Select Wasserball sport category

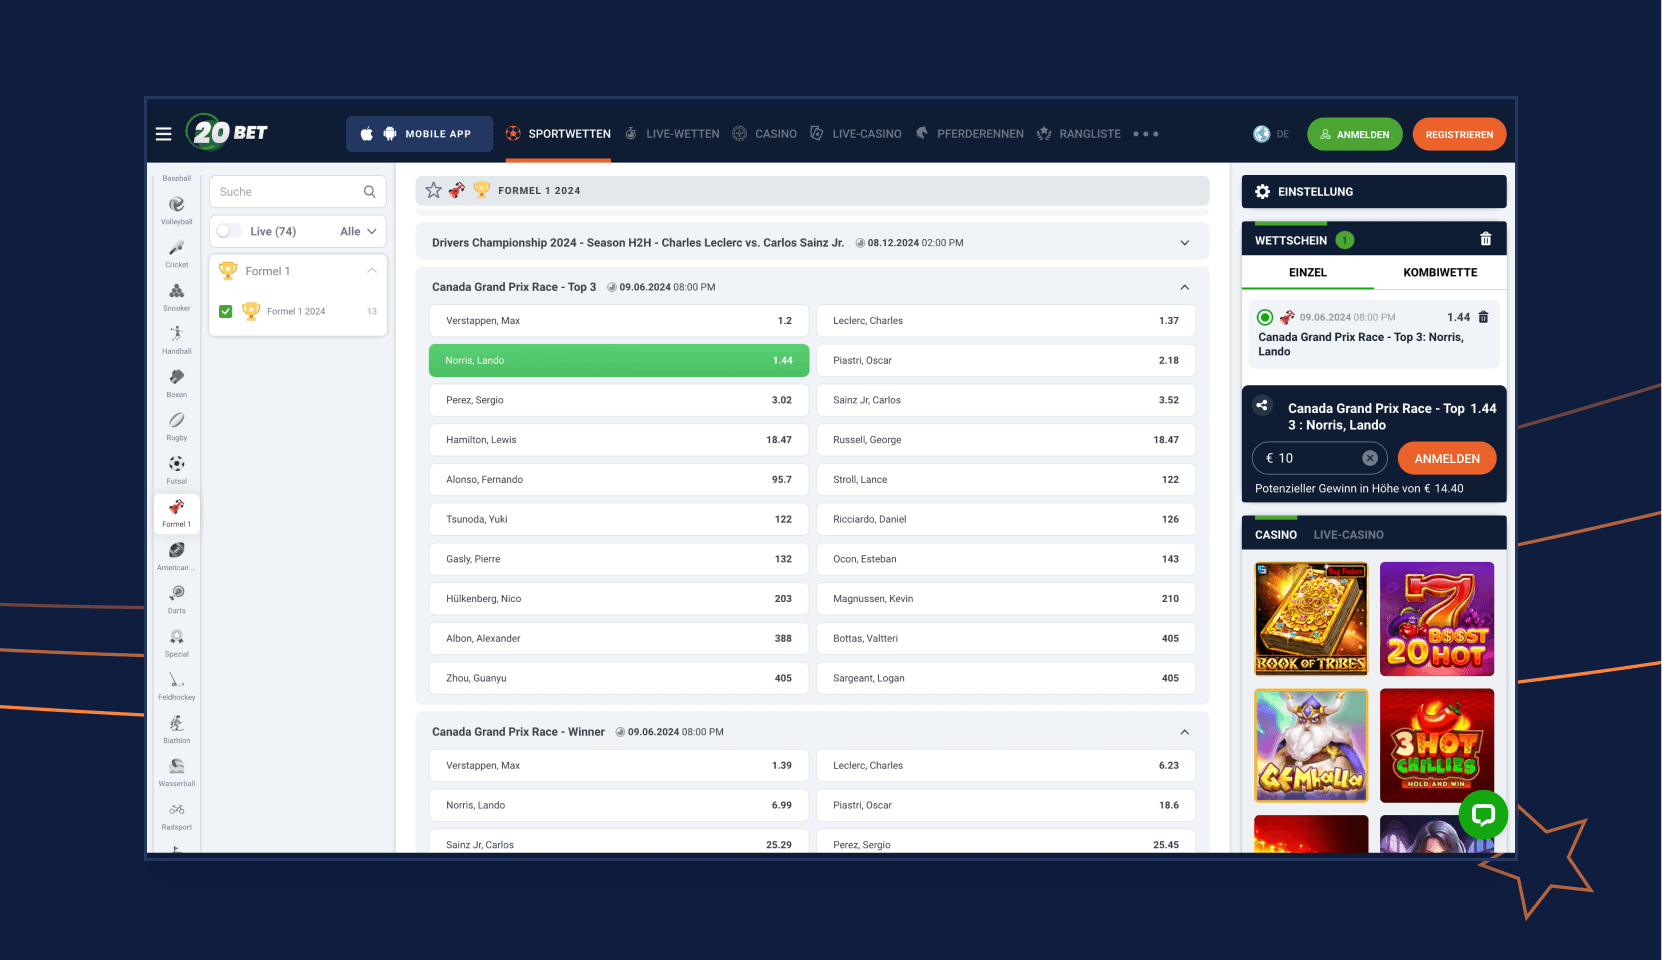point(177,772)
